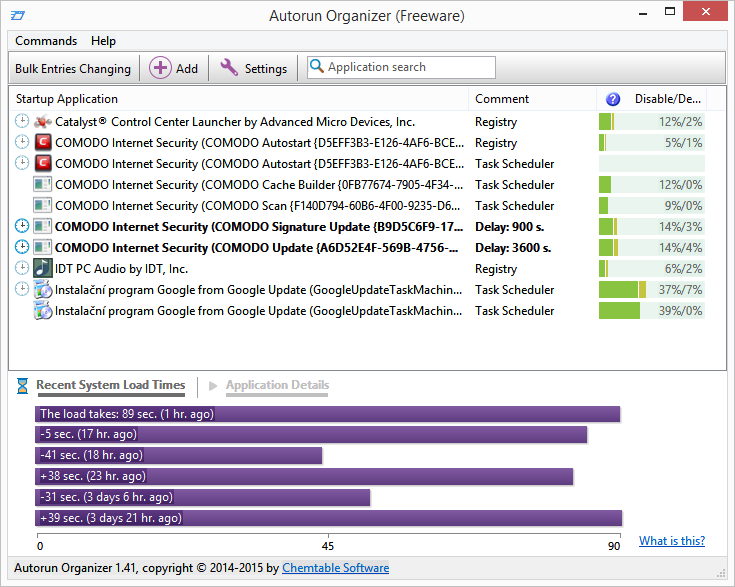This screenshot has height=587, width=735.
Task: Select the IDT PC Audio by IDT, Inc. entry
Action: pos(121,269)
